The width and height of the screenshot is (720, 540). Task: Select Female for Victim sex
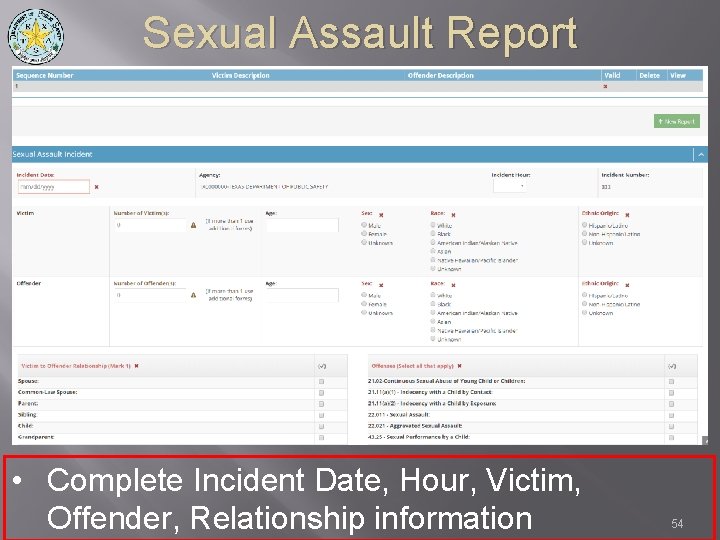click(x=364, y=234)
